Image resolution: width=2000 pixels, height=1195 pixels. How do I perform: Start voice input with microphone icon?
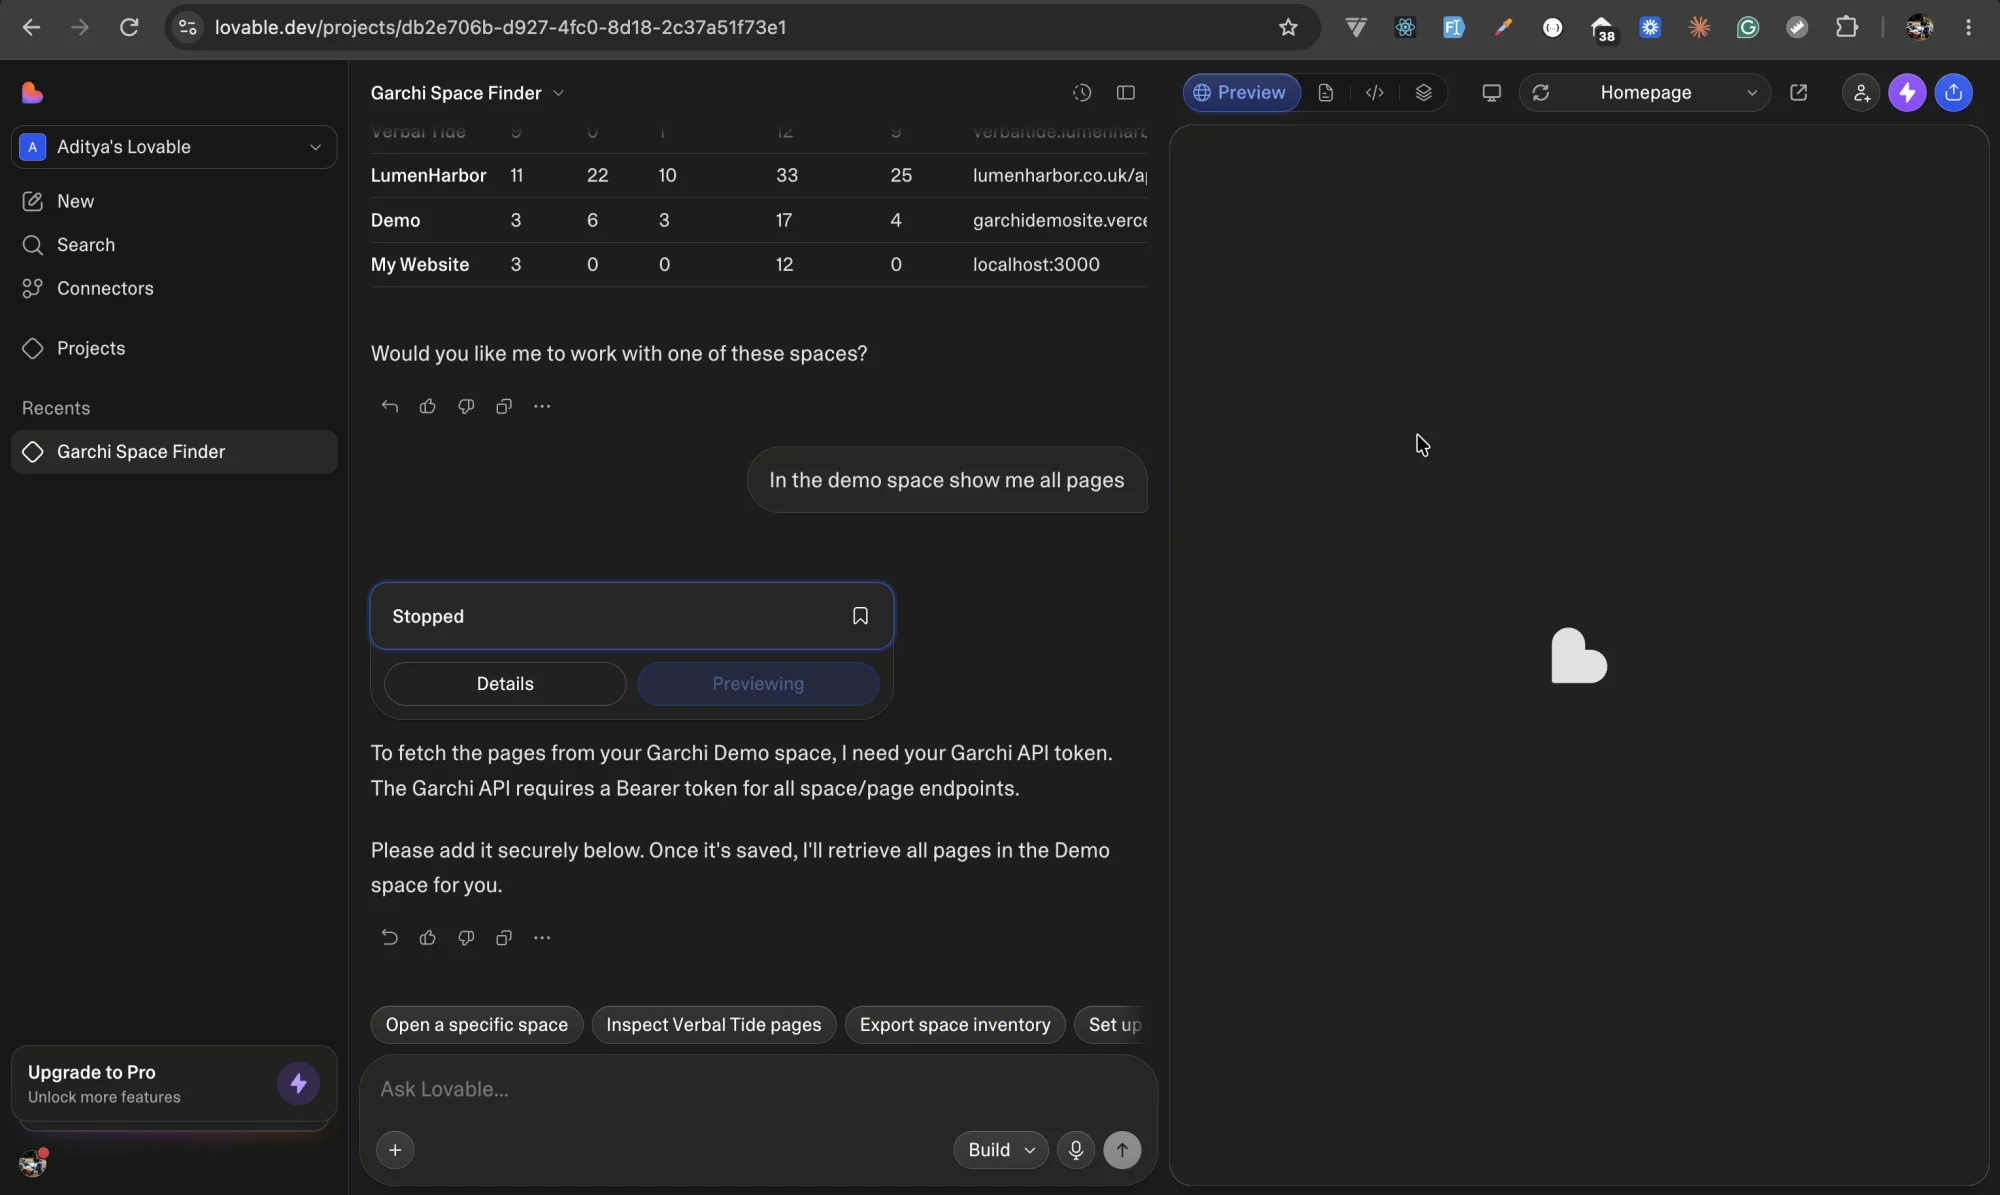click(1076, 1150)
